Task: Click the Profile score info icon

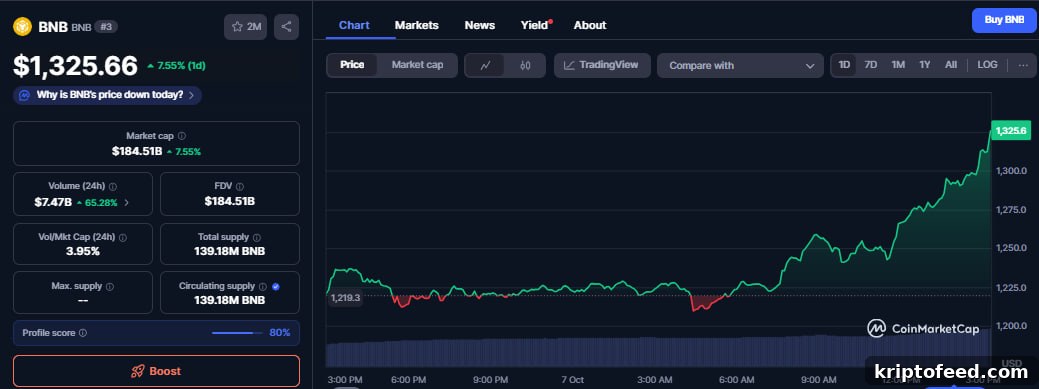Action: (x=83, y=333)
